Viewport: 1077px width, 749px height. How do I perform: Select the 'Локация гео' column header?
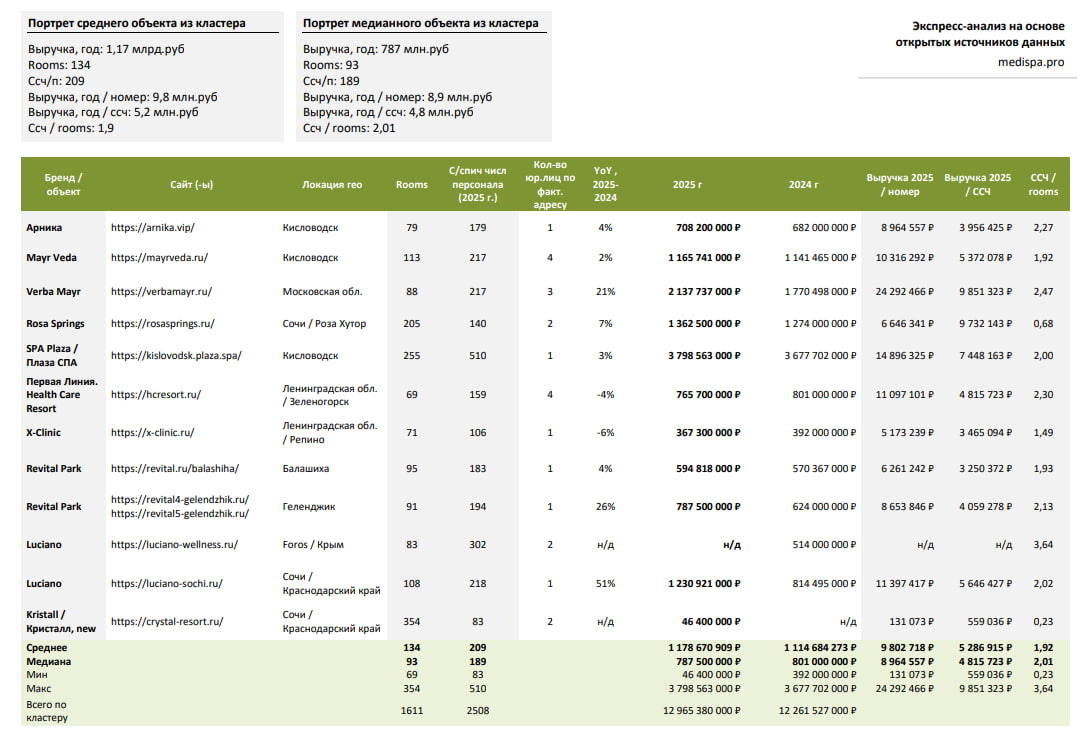coord(332,184)
